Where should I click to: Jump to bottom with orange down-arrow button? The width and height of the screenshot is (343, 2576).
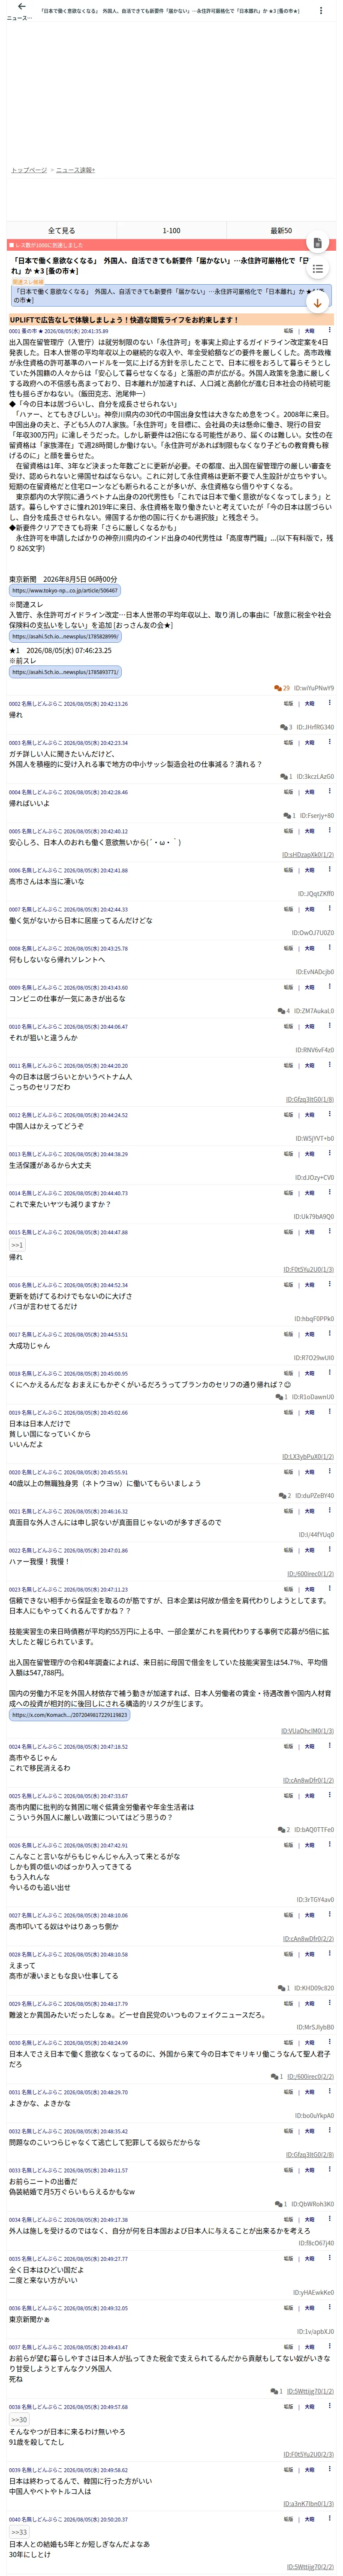coord(317,302)
